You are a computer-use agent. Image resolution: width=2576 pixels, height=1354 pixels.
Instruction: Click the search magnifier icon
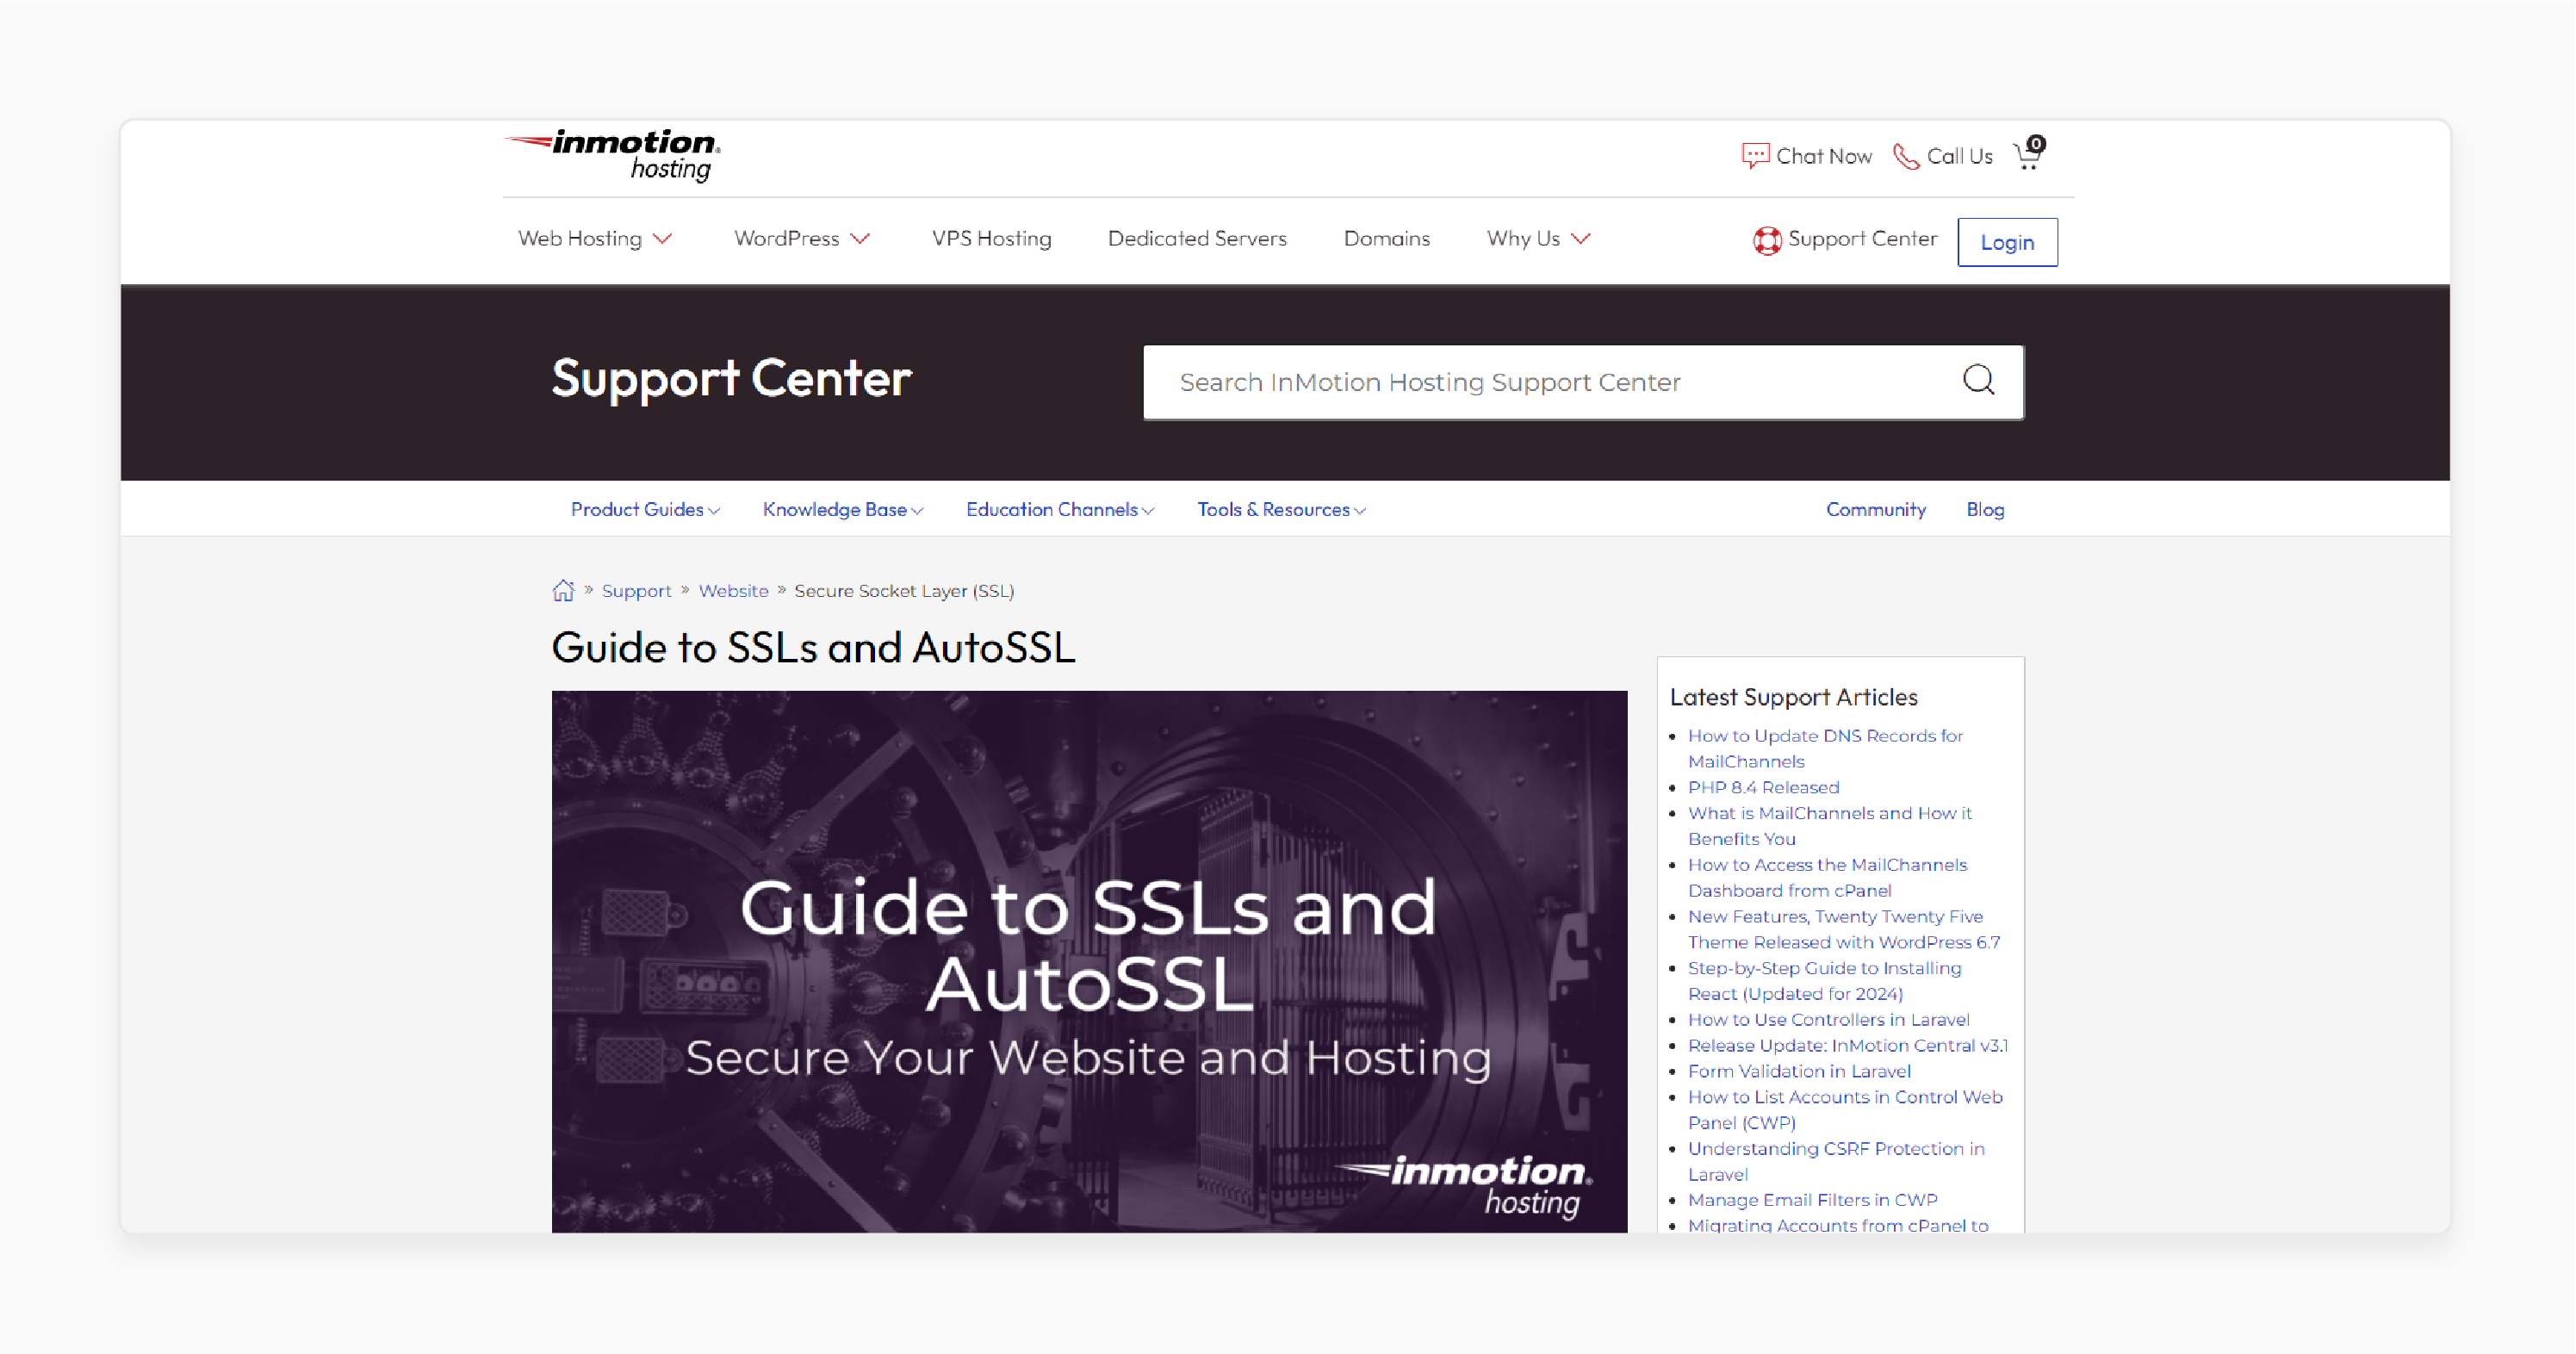point(1978,380)
